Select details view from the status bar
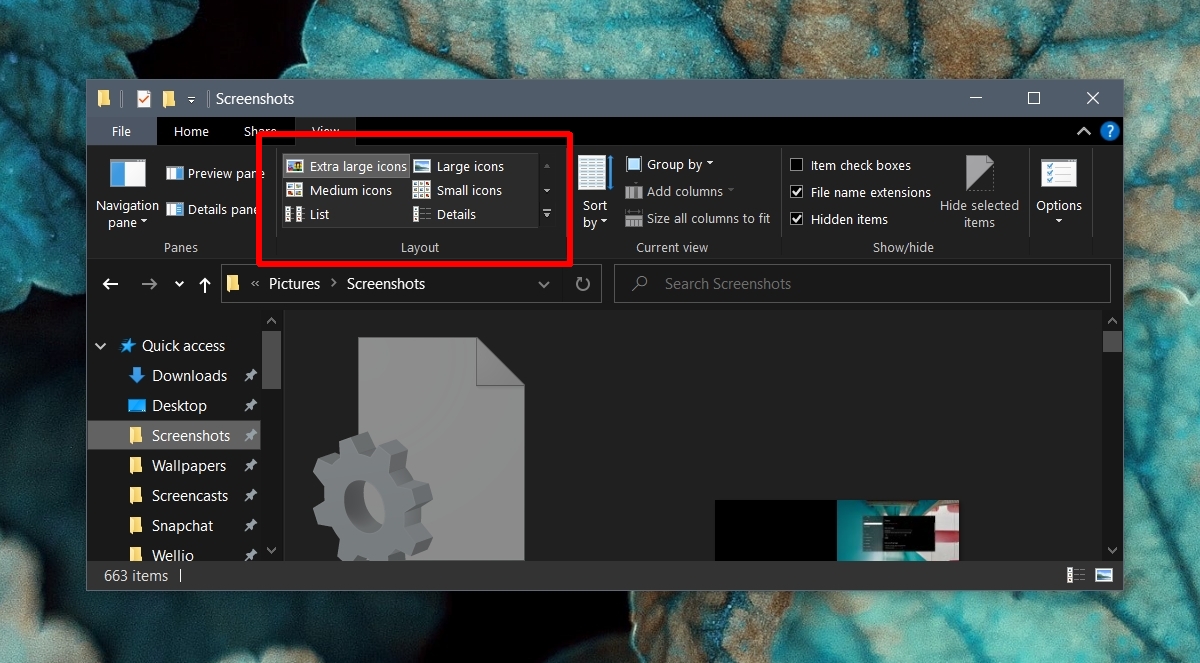 point(1075,575)
